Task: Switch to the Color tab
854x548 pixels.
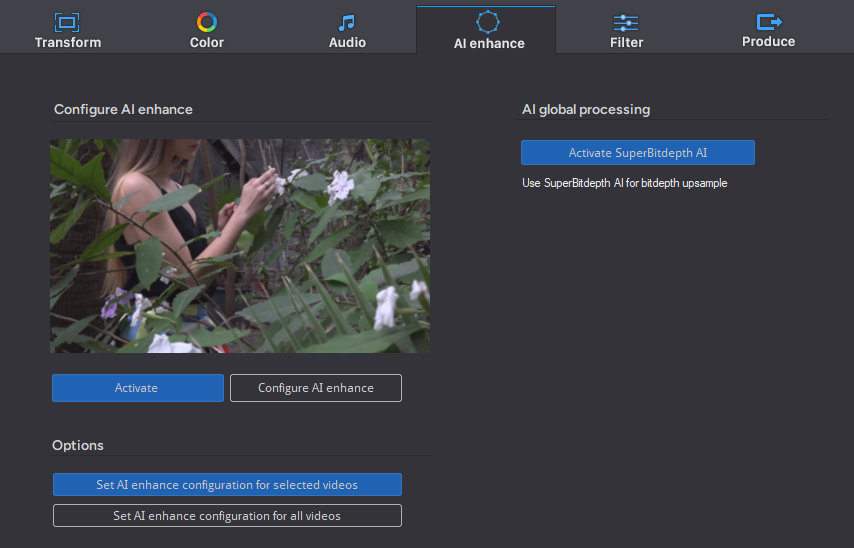Action: click(x=206, y=31)
